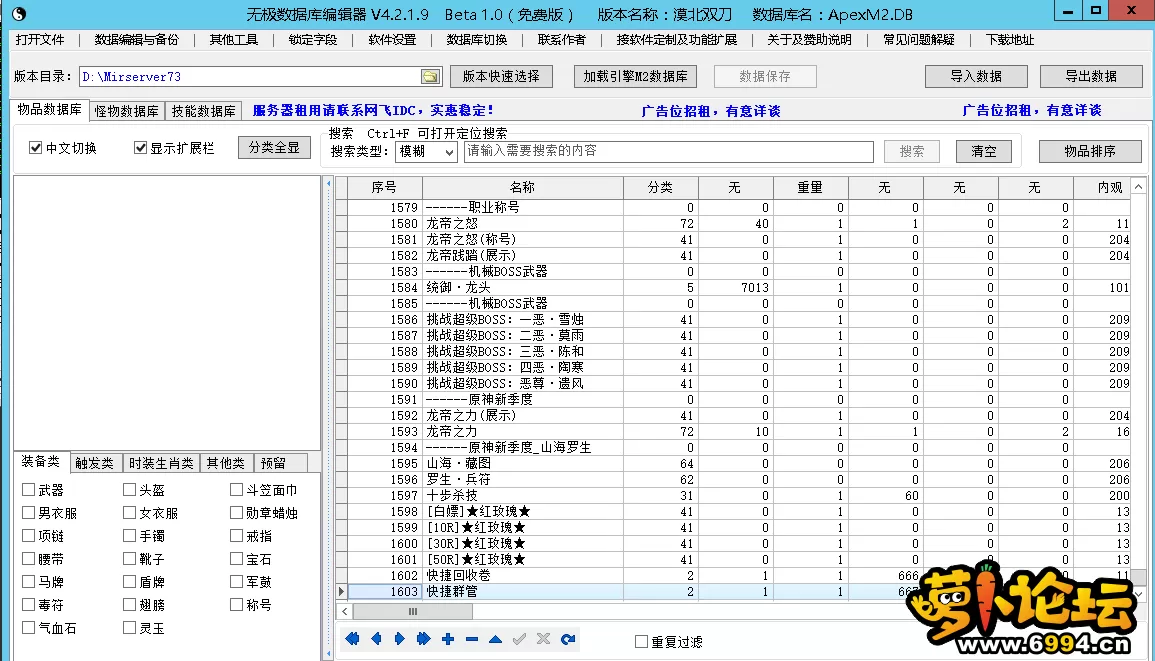Check the 翅膀 category checkbox
The image size is (1155, 661).
(130, 604)
